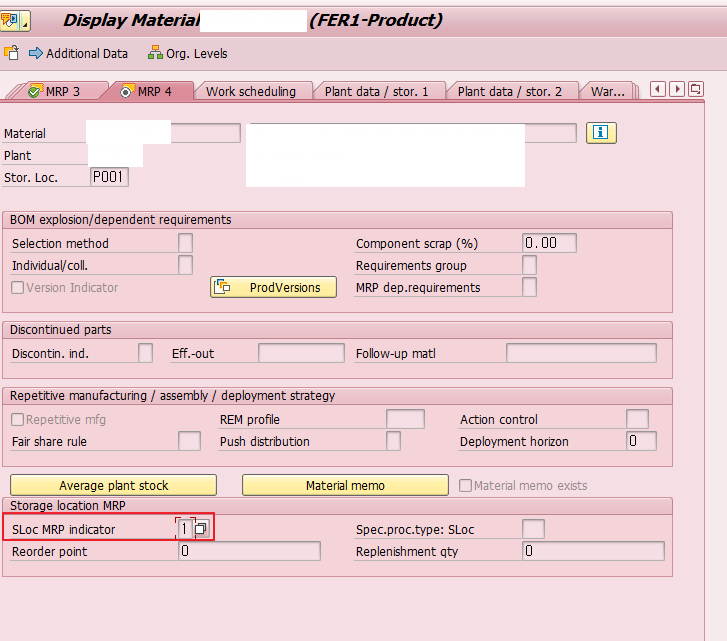Click the Selection method field
The image size is (727, 641).
(x=185, y=243)
